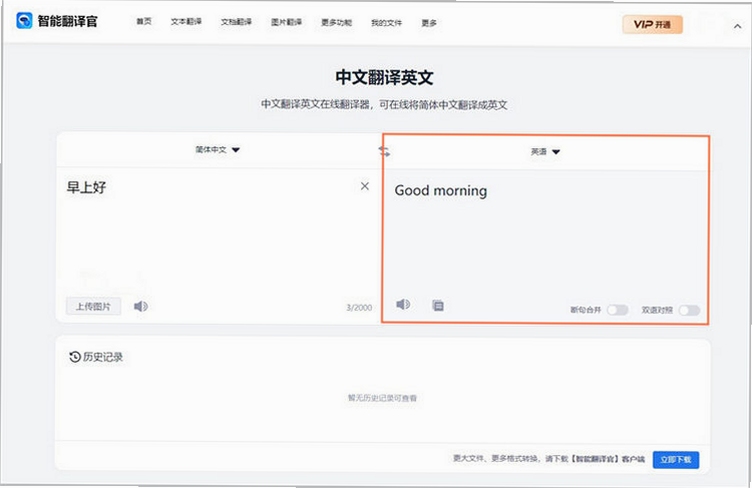Click the 立即下载 button

676,460
